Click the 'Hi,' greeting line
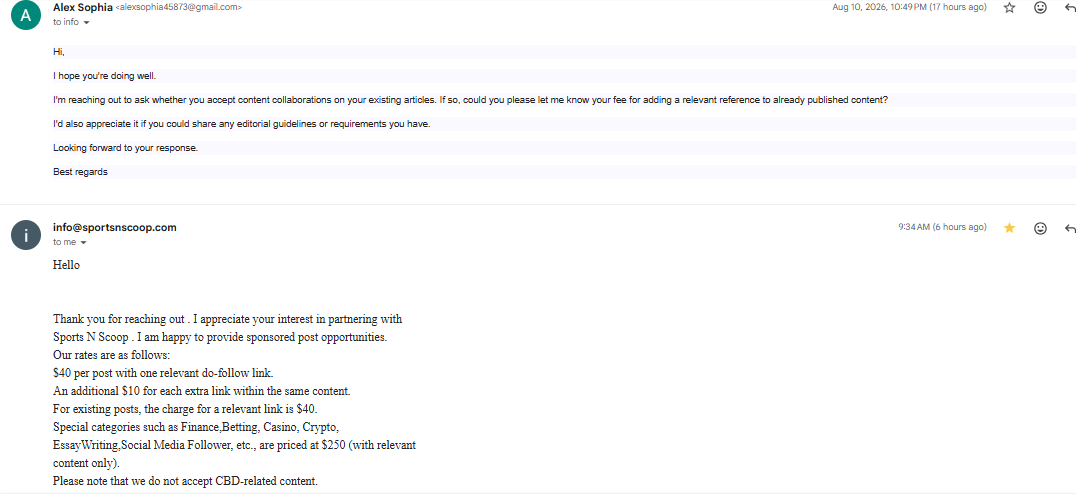Image resolution: width=1076 pixels, height=498 pixels. [59, 52]
